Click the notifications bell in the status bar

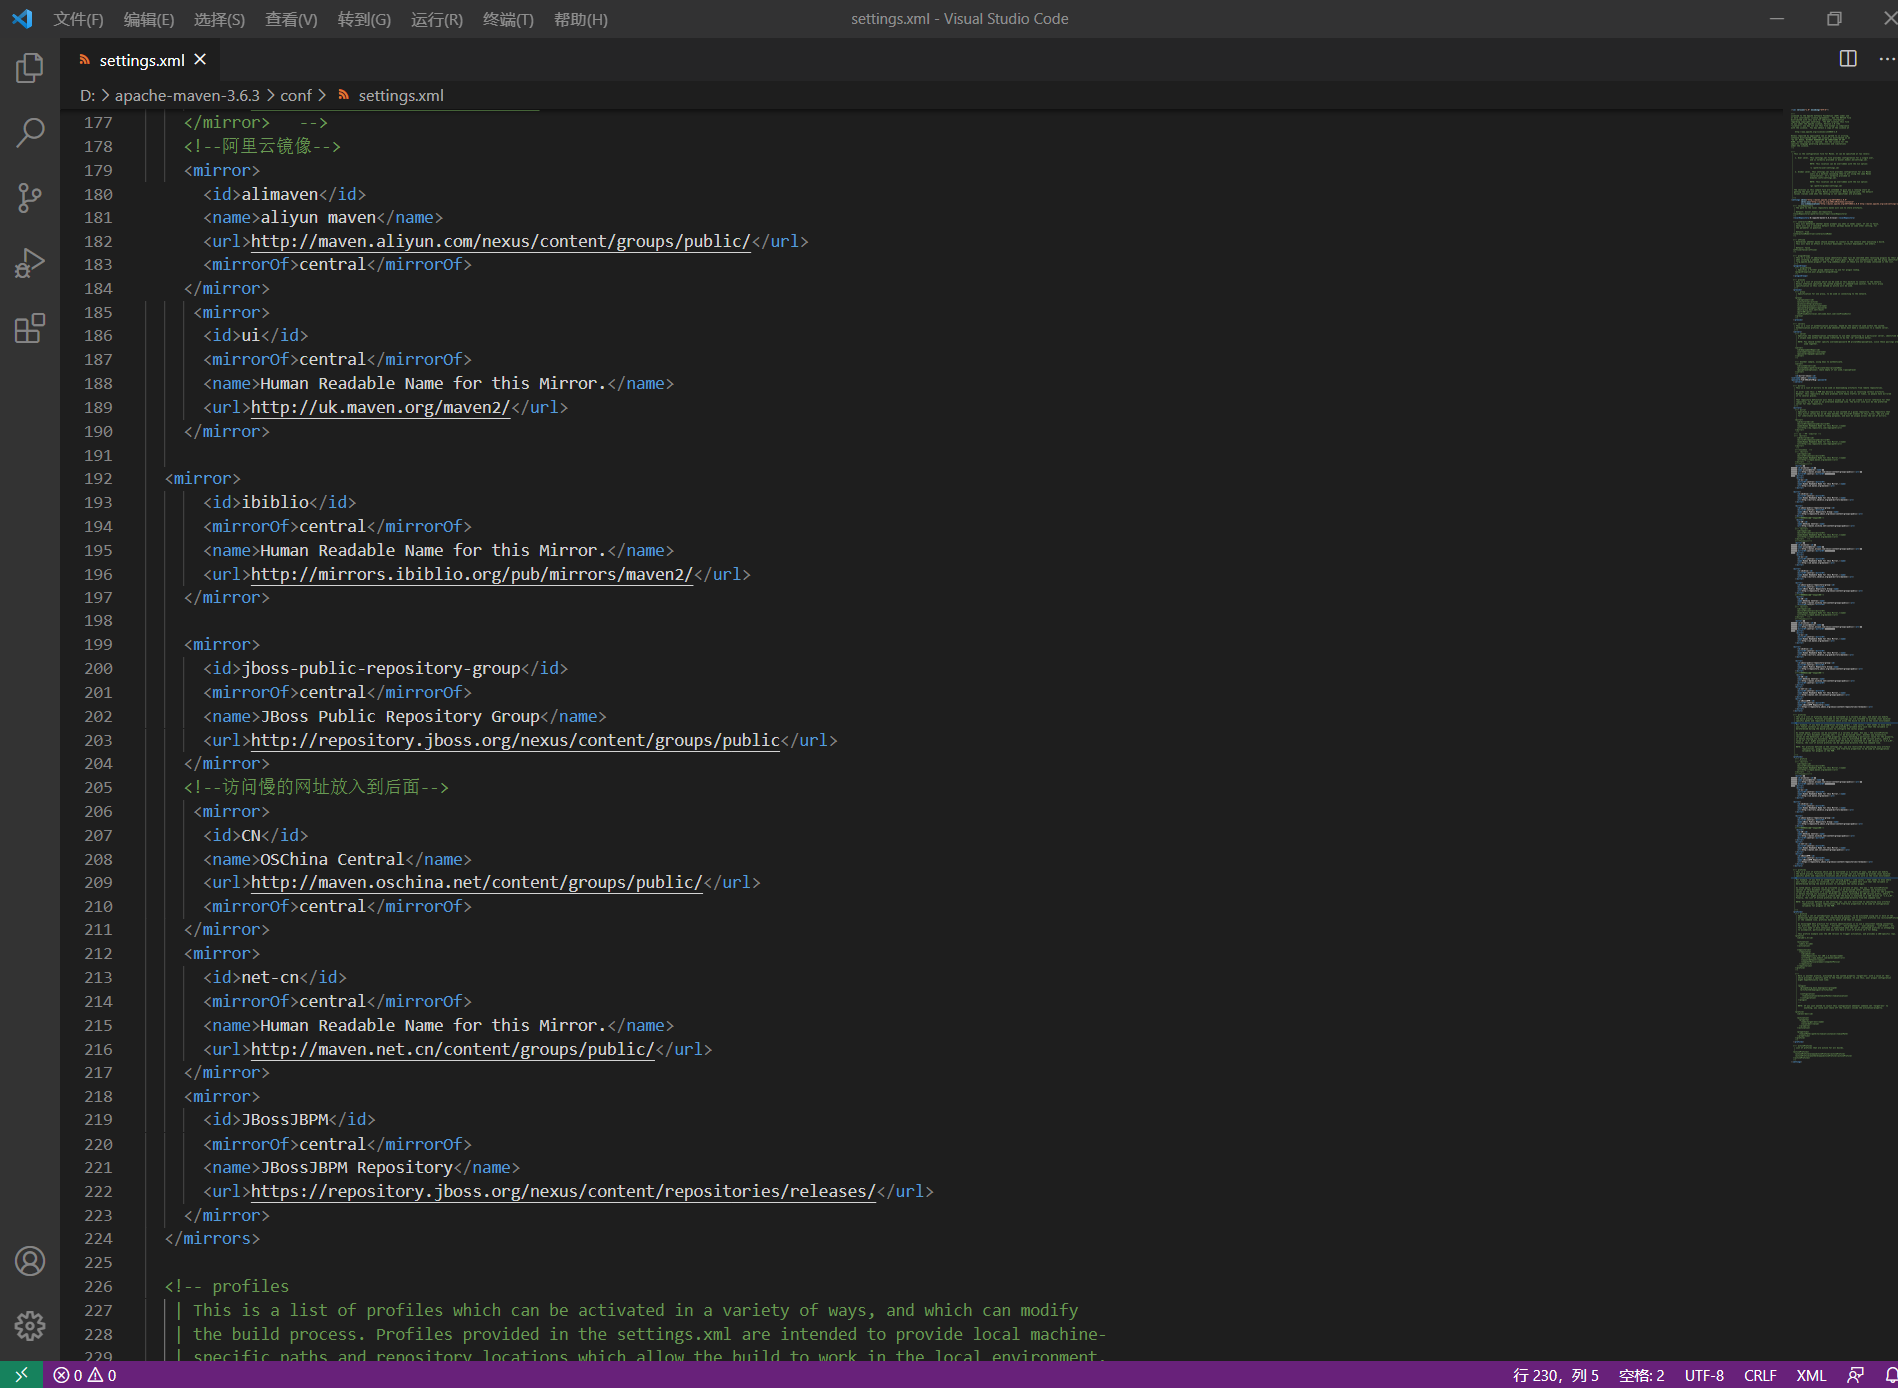pyautogui.click(x=1889, y=1375)
